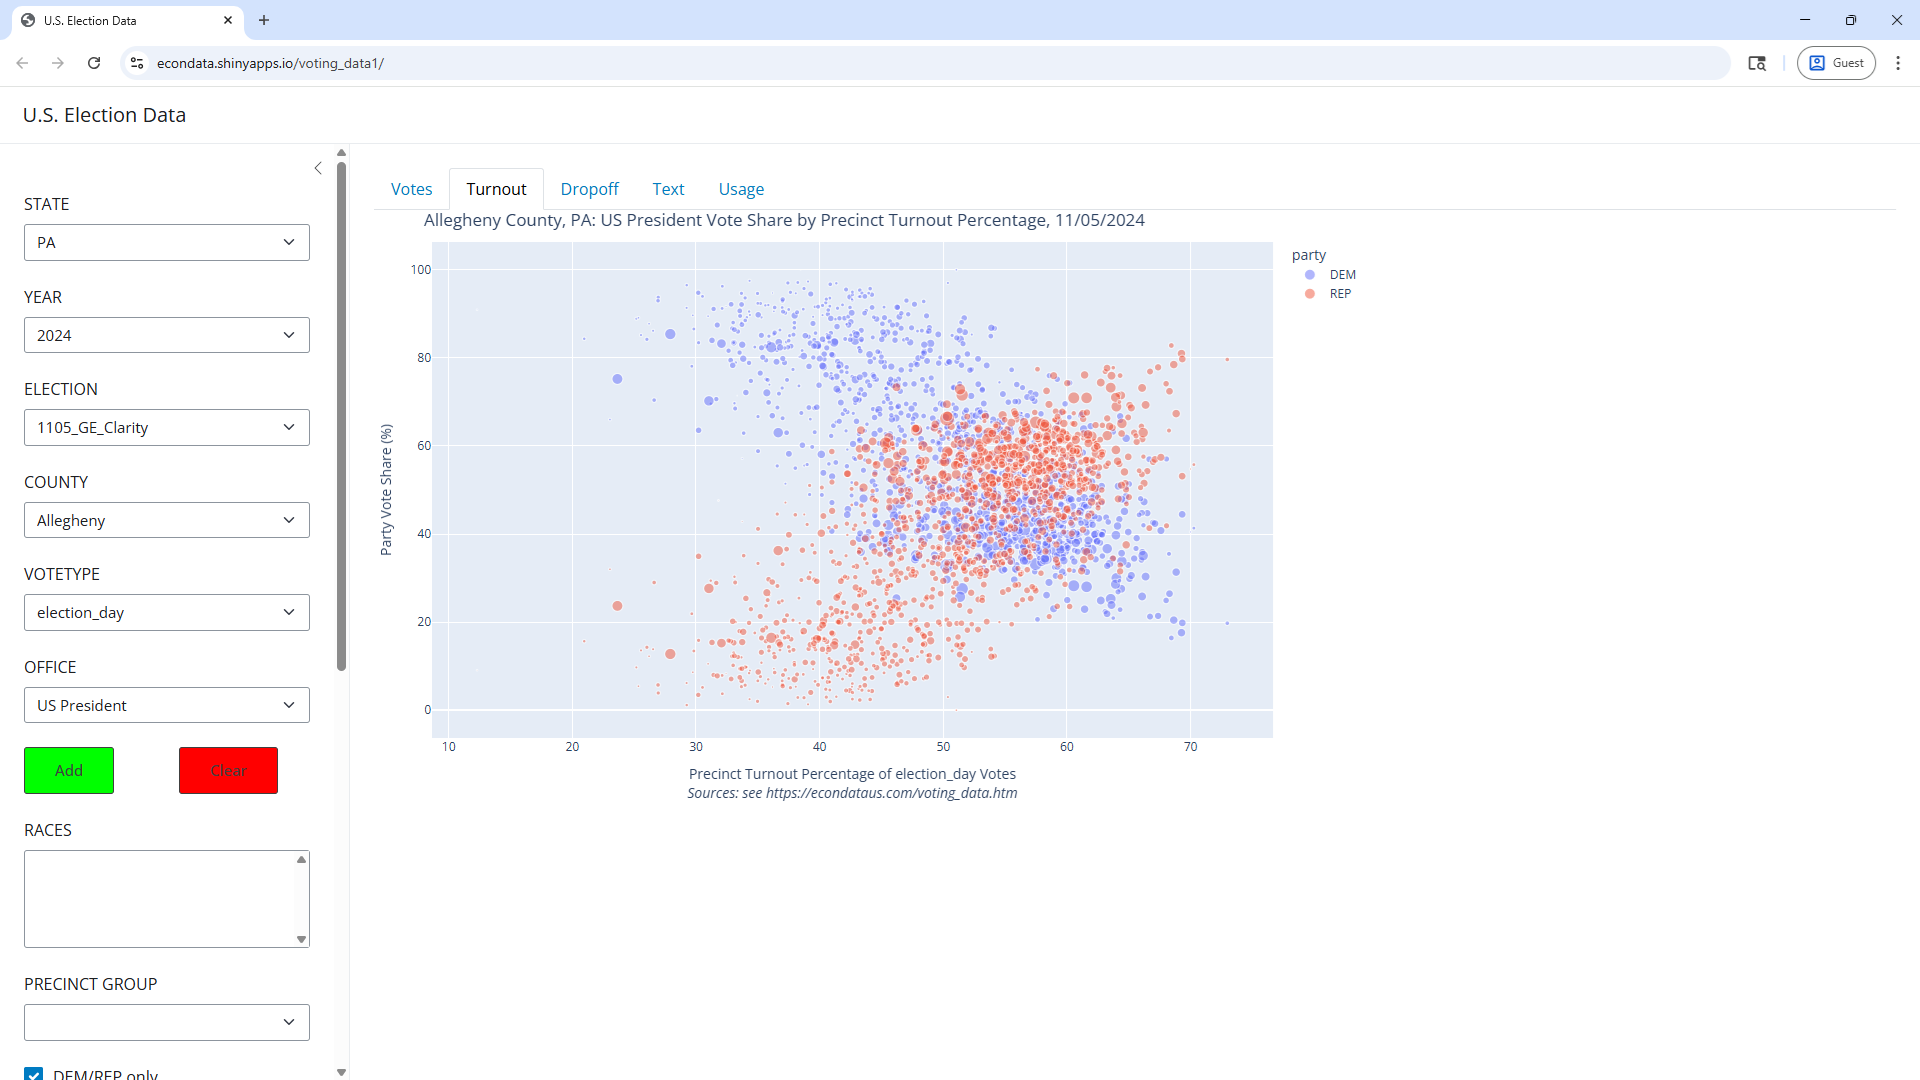Click inside the RACES list box
This screenshot has width=1920, height=1080.
160,898
